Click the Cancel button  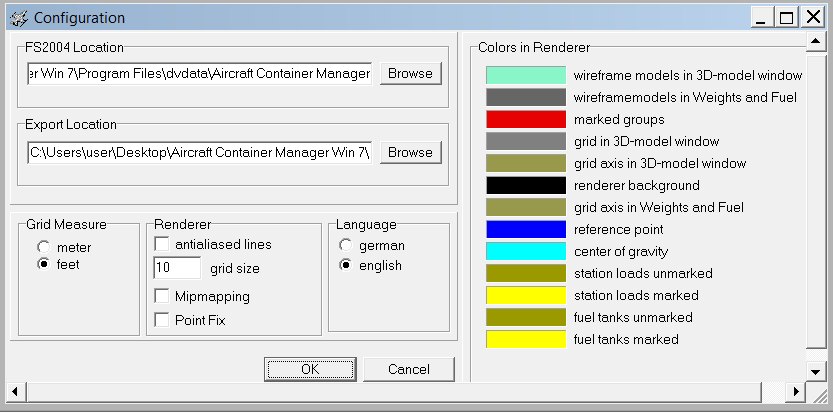(409, 369)
